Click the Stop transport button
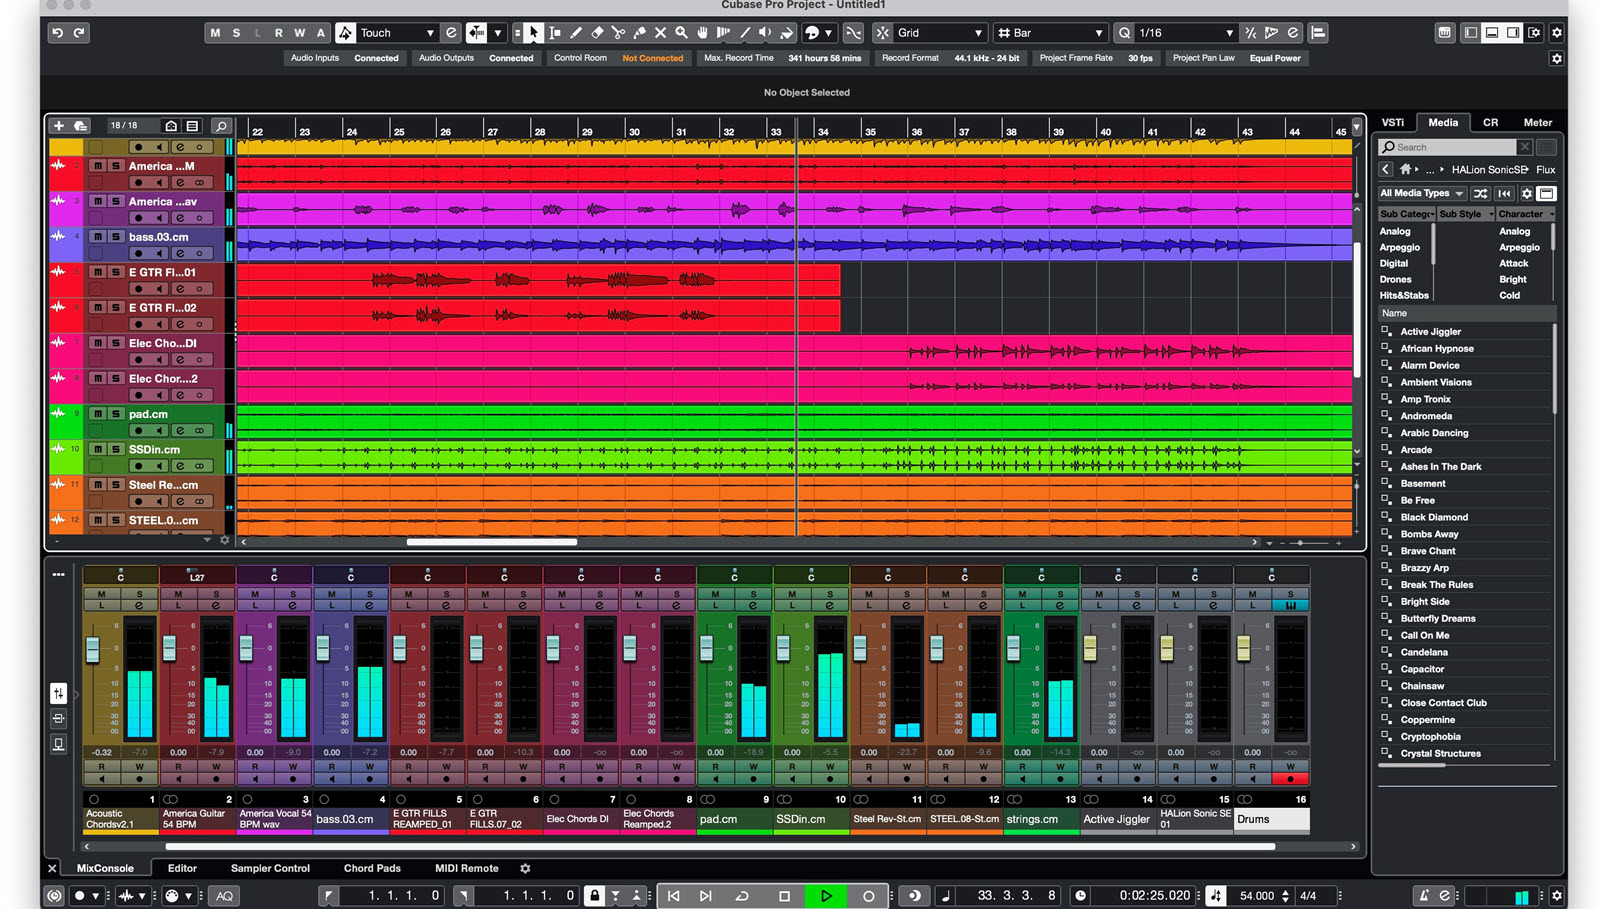The height and width of the screenshot is (909, 1600). coord(784,896)
